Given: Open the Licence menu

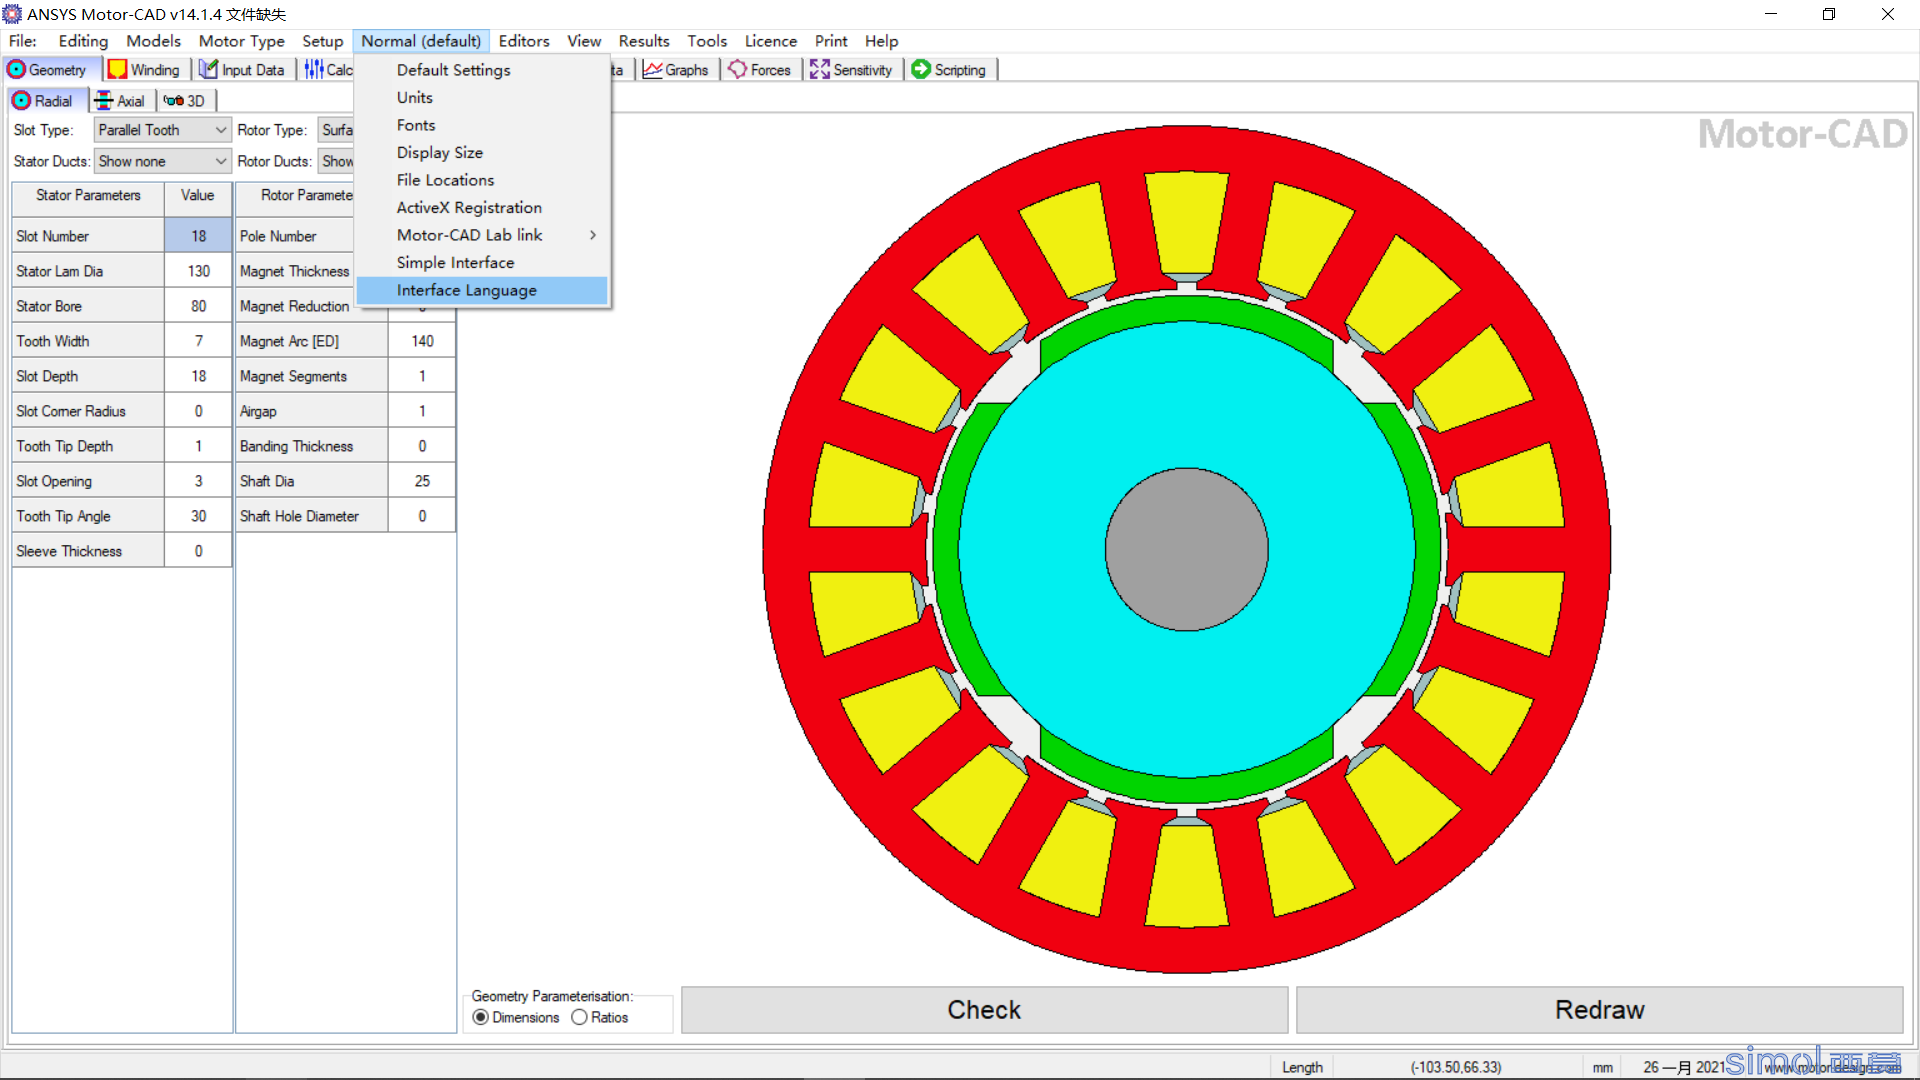Looking at the screenshot, I should point(771,41).
